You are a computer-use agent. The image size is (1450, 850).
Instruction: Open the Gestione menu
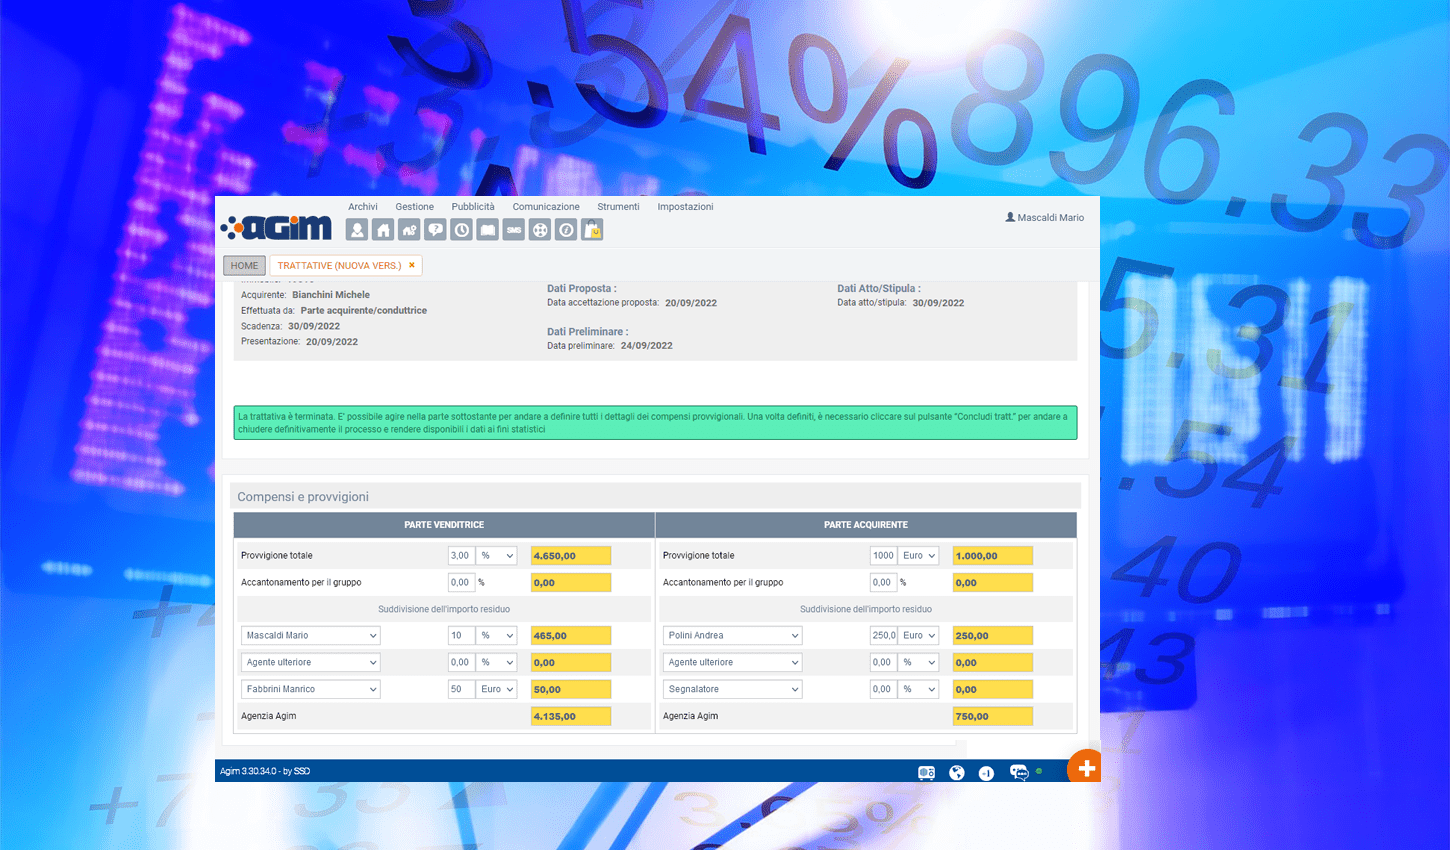point(414,207)
